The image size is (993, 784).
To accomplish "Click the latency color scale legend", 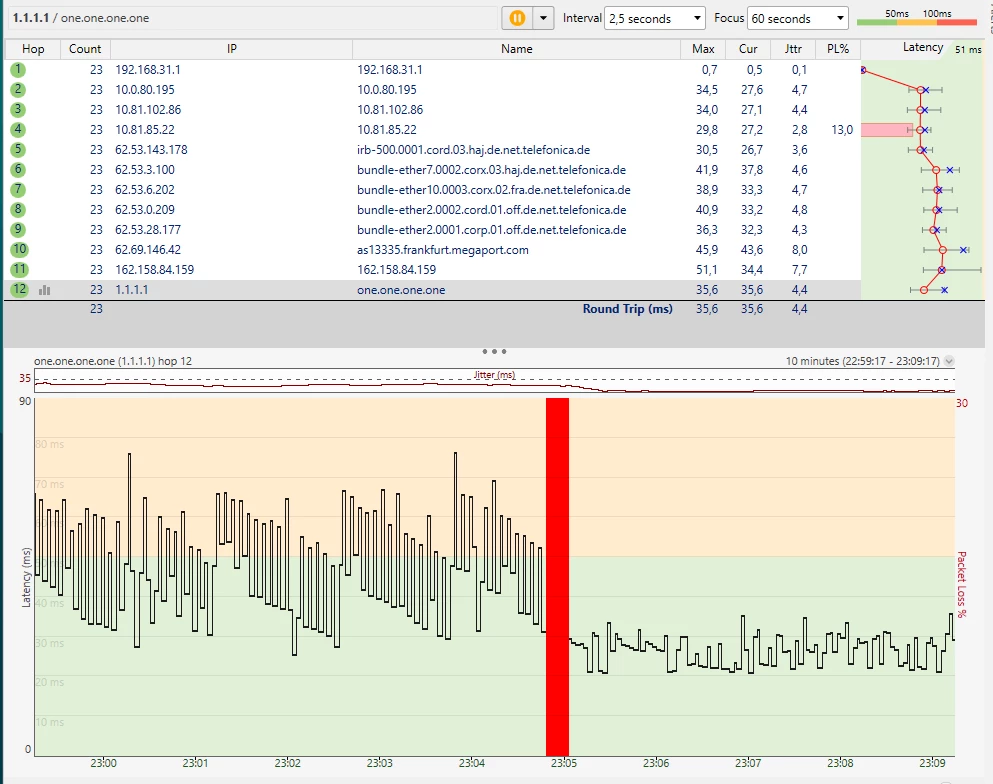I will point(917,19).
